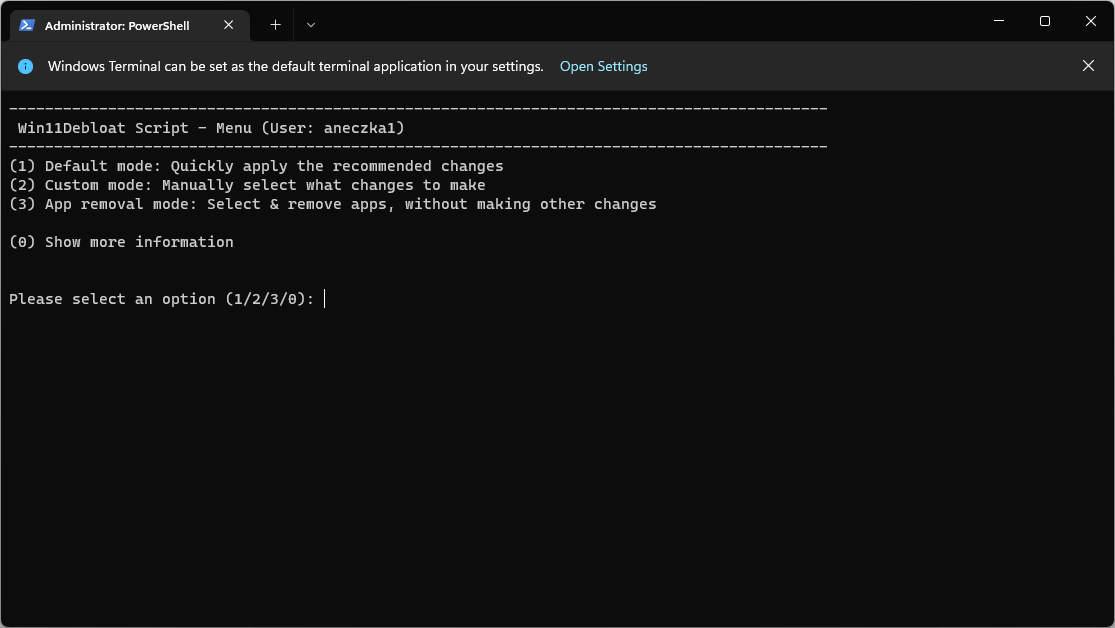Click the '(1) Default mode' menu line
Viewport: 1115px width, 628px height.
coord(256,166)
